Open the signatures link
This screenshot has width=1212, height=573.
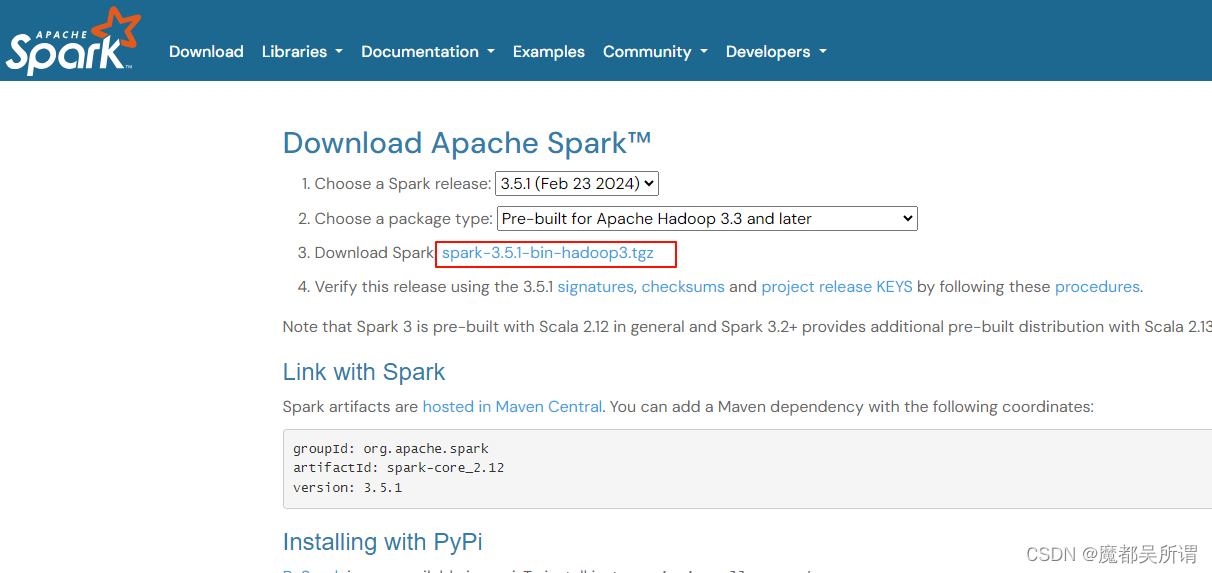[595, 287]
